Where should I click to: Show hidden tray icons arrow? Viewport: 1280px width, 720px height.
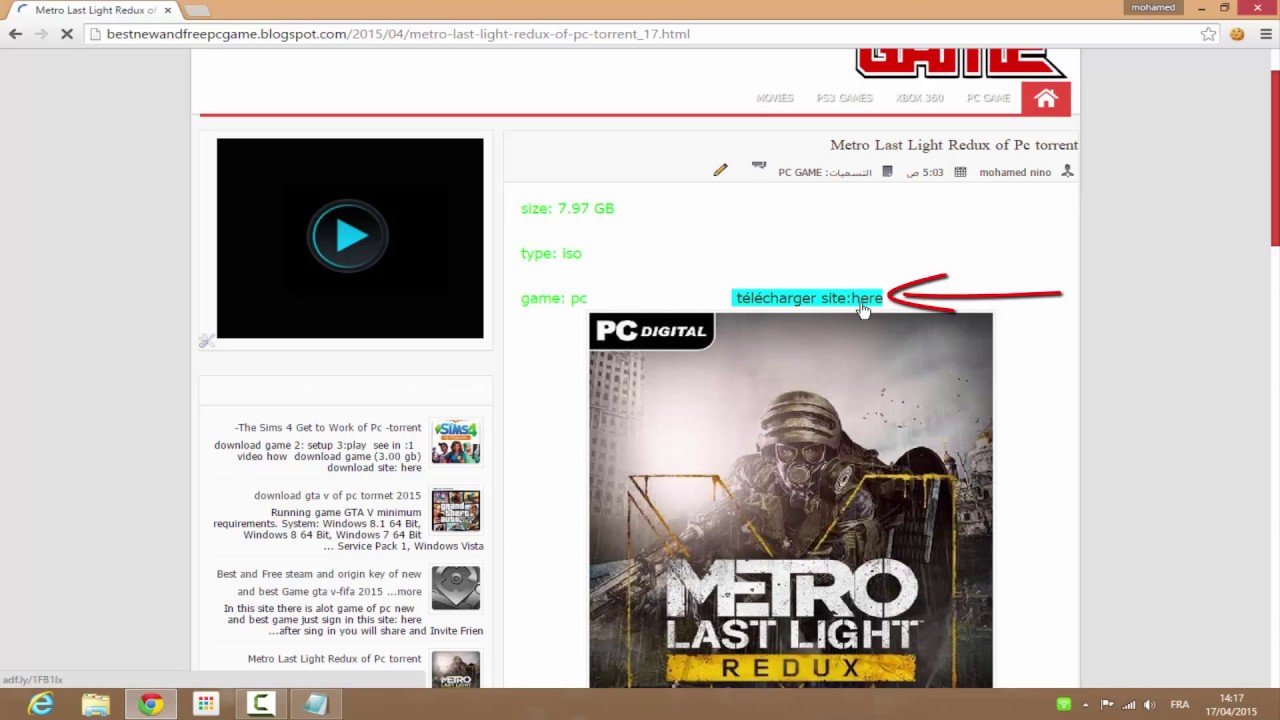[x=1085, y=704]
